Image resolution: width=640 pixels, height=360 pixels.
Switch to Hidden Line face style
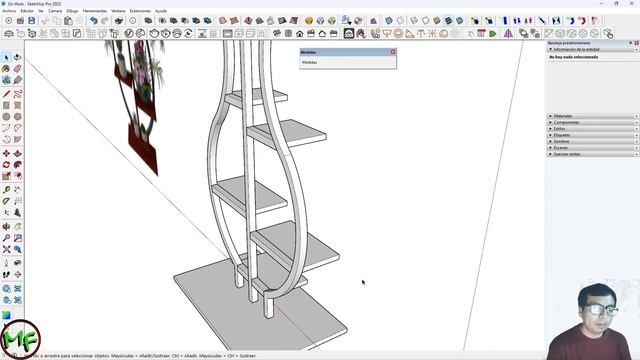(x=426, y=20)
